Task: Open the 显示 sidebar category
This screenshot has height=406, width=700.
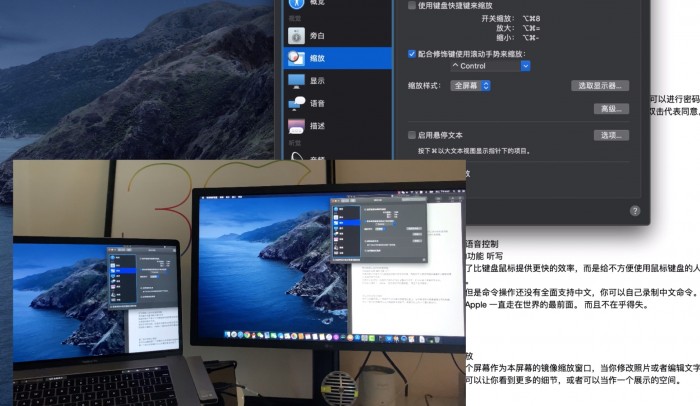Action: [x=338, y=81]
